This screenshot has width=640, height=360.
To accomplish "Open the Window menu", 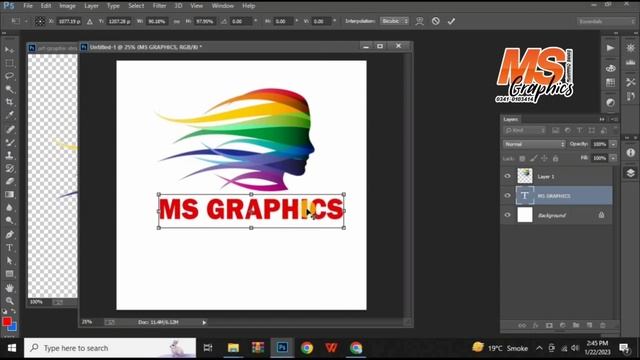I will click(x=222, y=6).
